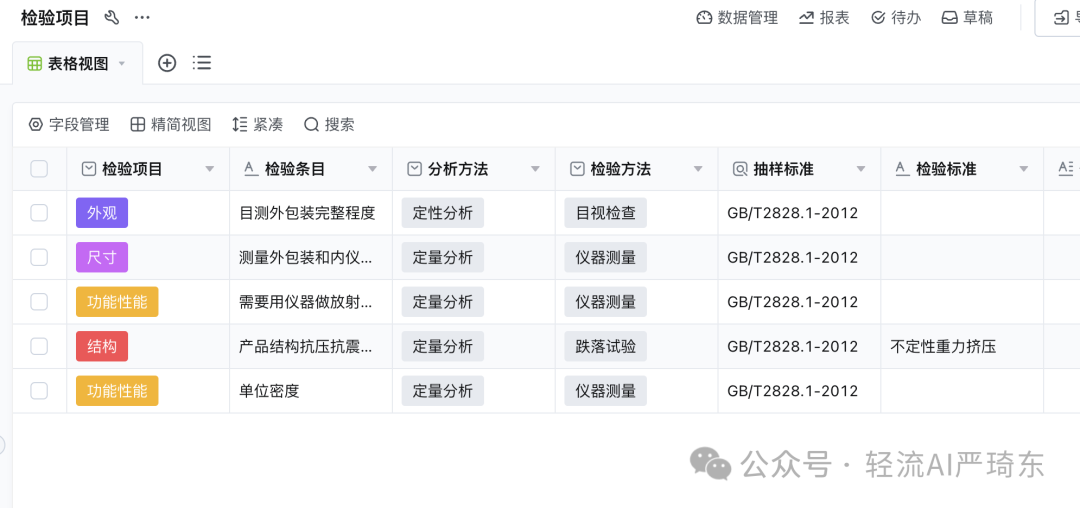
Task: Click the 检验方法 column header label
Action: 621,169
